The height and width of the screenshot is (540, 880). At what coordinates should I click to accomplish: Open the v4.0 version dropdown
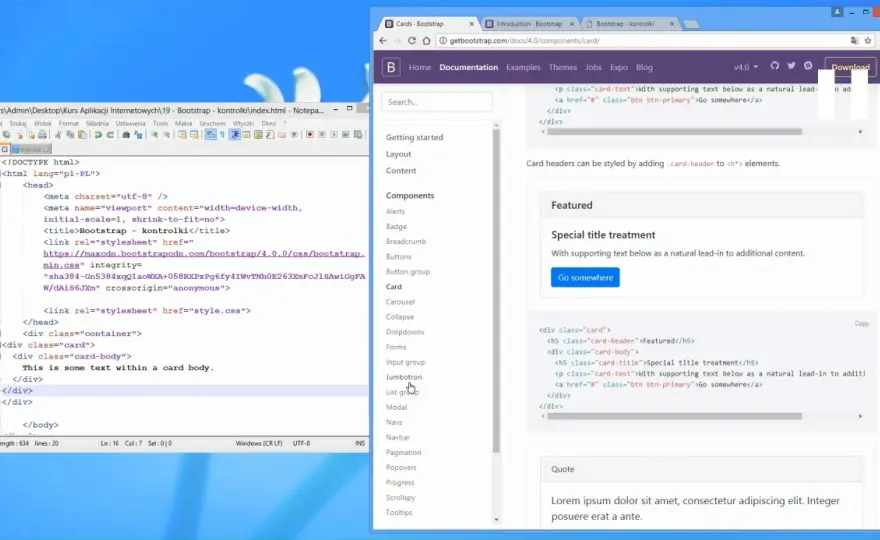[745, 67]
